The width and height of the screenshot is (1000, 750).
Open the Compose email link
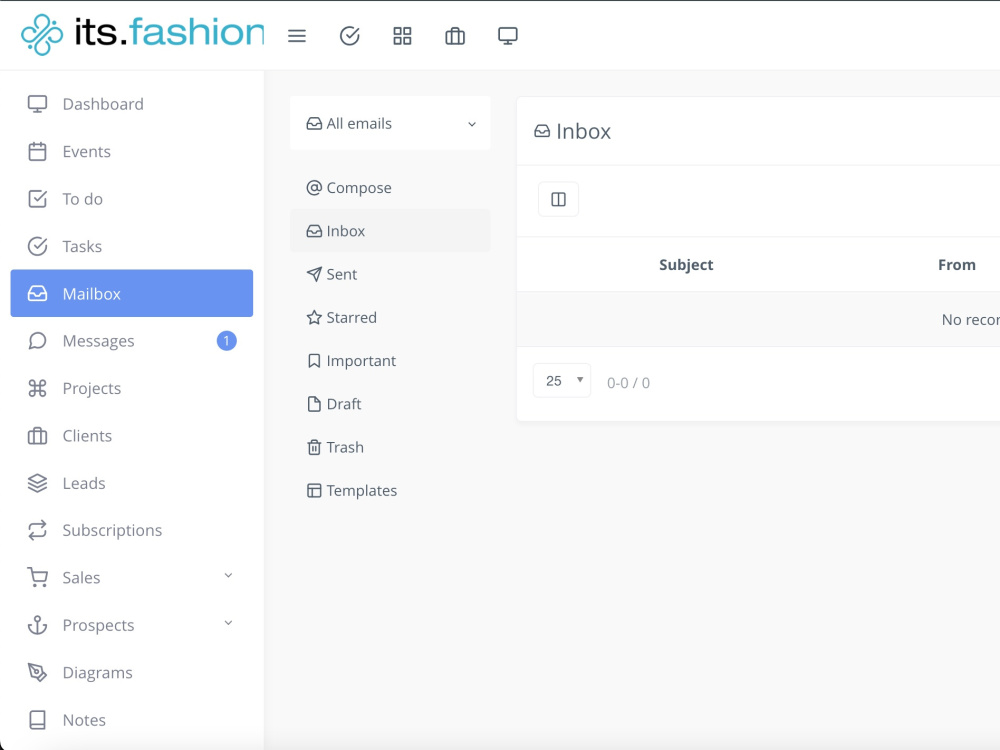(x=359, y=188)
